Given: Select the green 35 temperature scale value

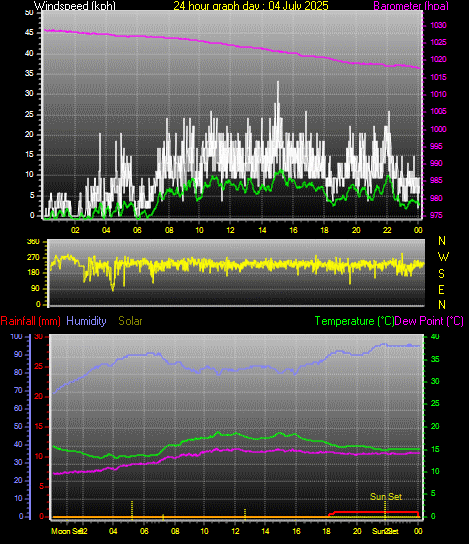Looking at the screenshot, I should tap(435, 359).
